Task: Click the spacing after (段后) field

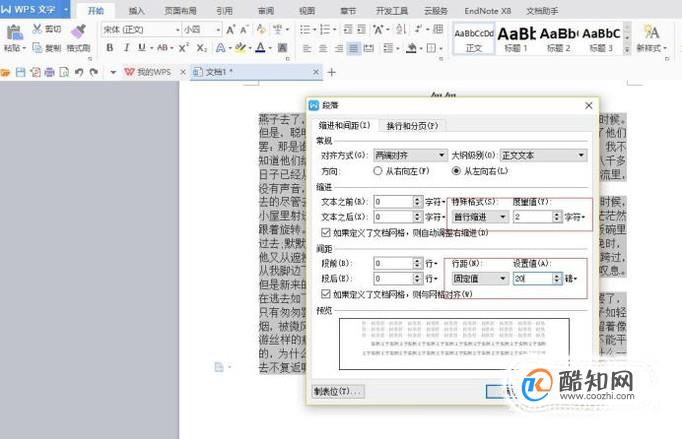Action: pyautogui.click(x=398, y=278)
